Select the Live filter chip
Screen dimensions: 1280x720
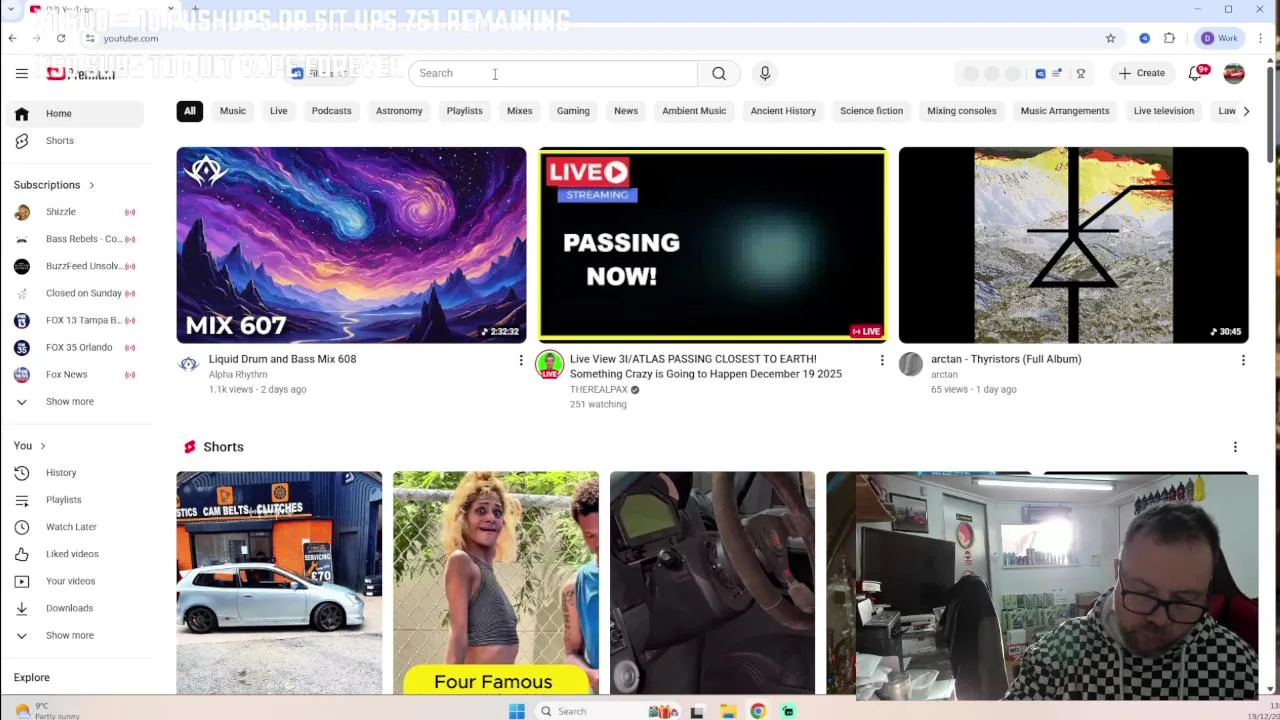tap(279, 111)
